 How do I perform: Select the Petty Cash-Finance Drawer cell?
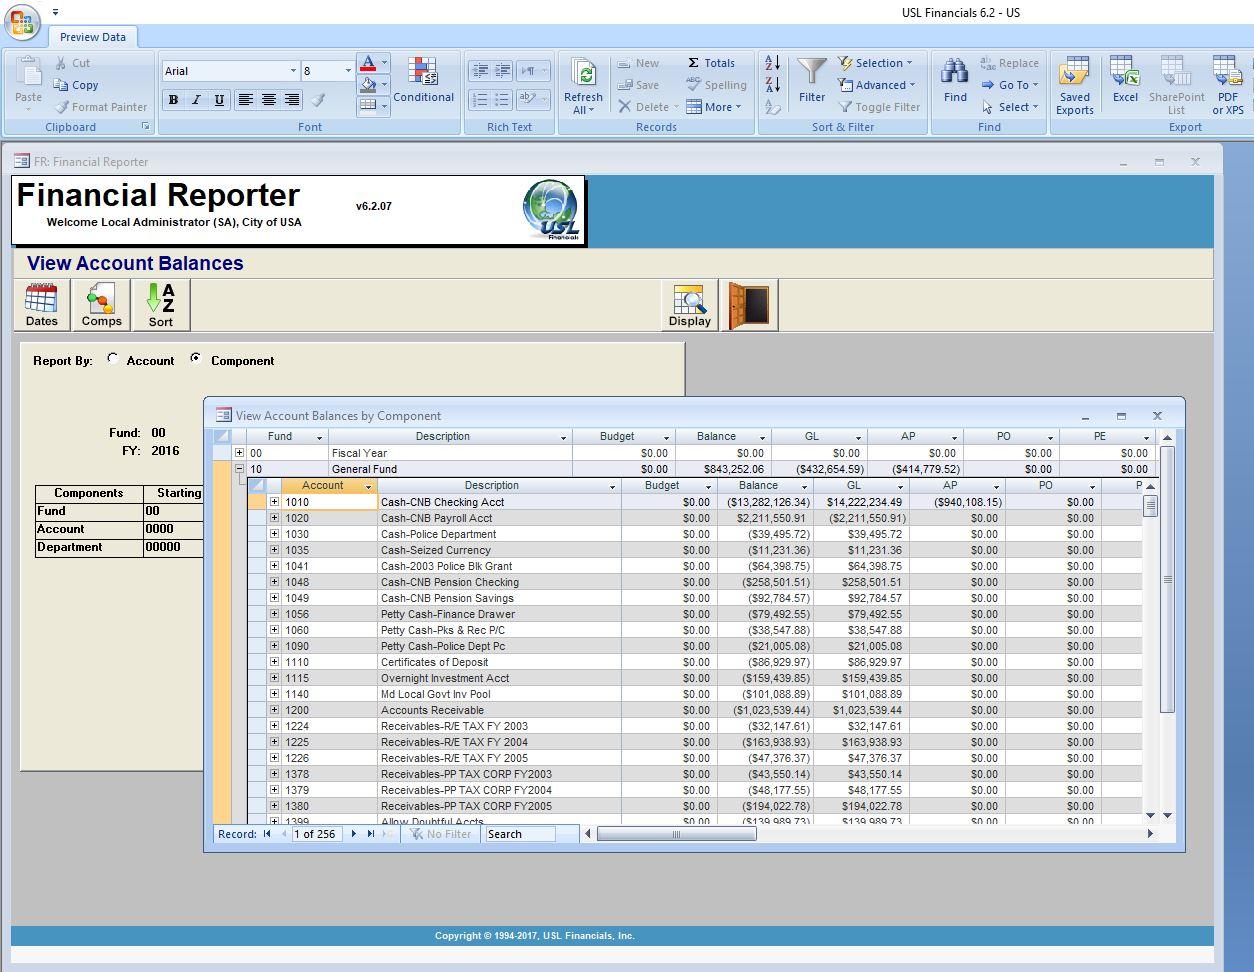[499, 614]
